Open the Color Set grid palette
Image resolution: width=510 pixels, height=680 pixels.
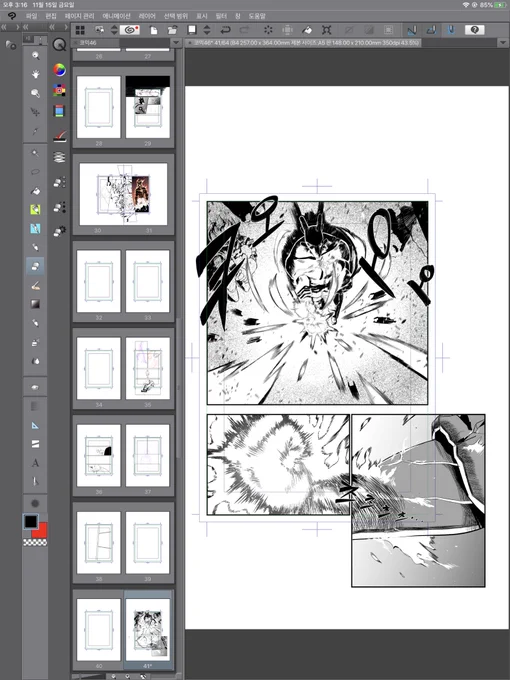pyautogui.click(x=59, y=90)
